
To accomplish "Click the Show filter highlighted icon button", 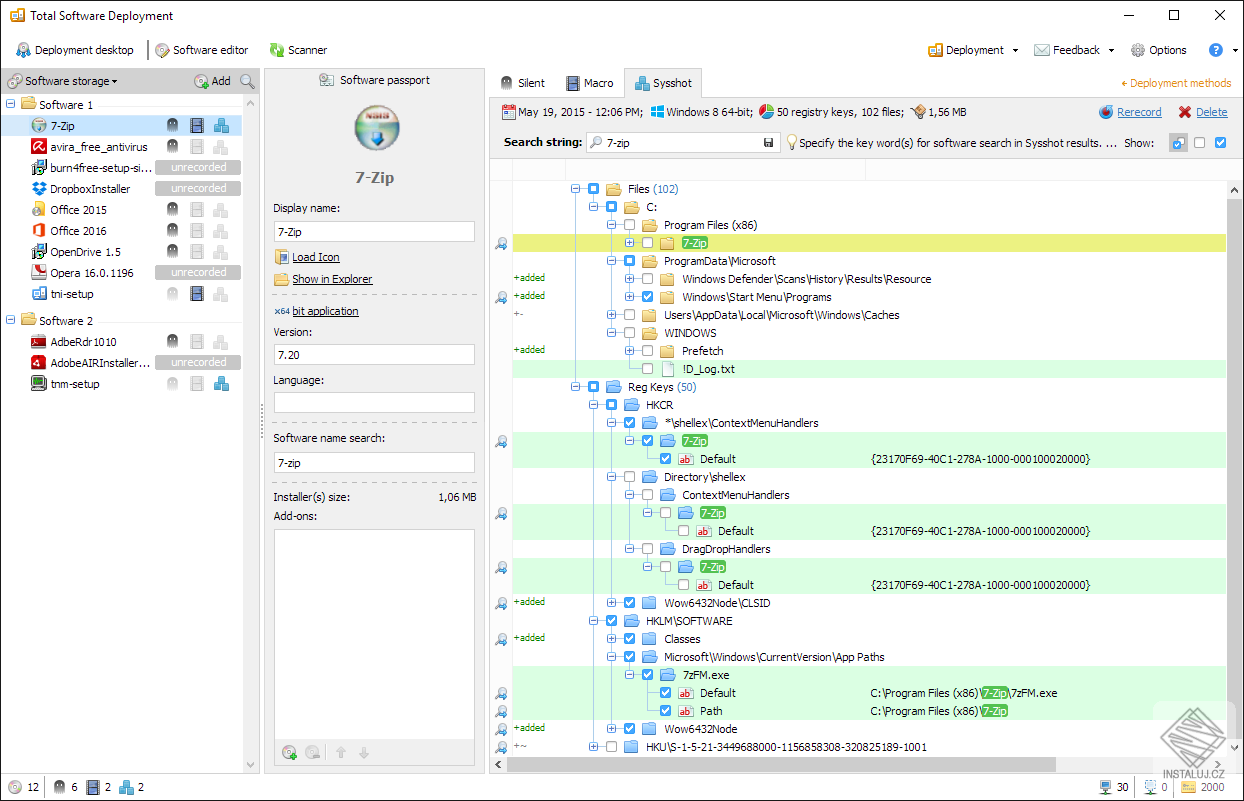I will click(x=1178, y=143).
